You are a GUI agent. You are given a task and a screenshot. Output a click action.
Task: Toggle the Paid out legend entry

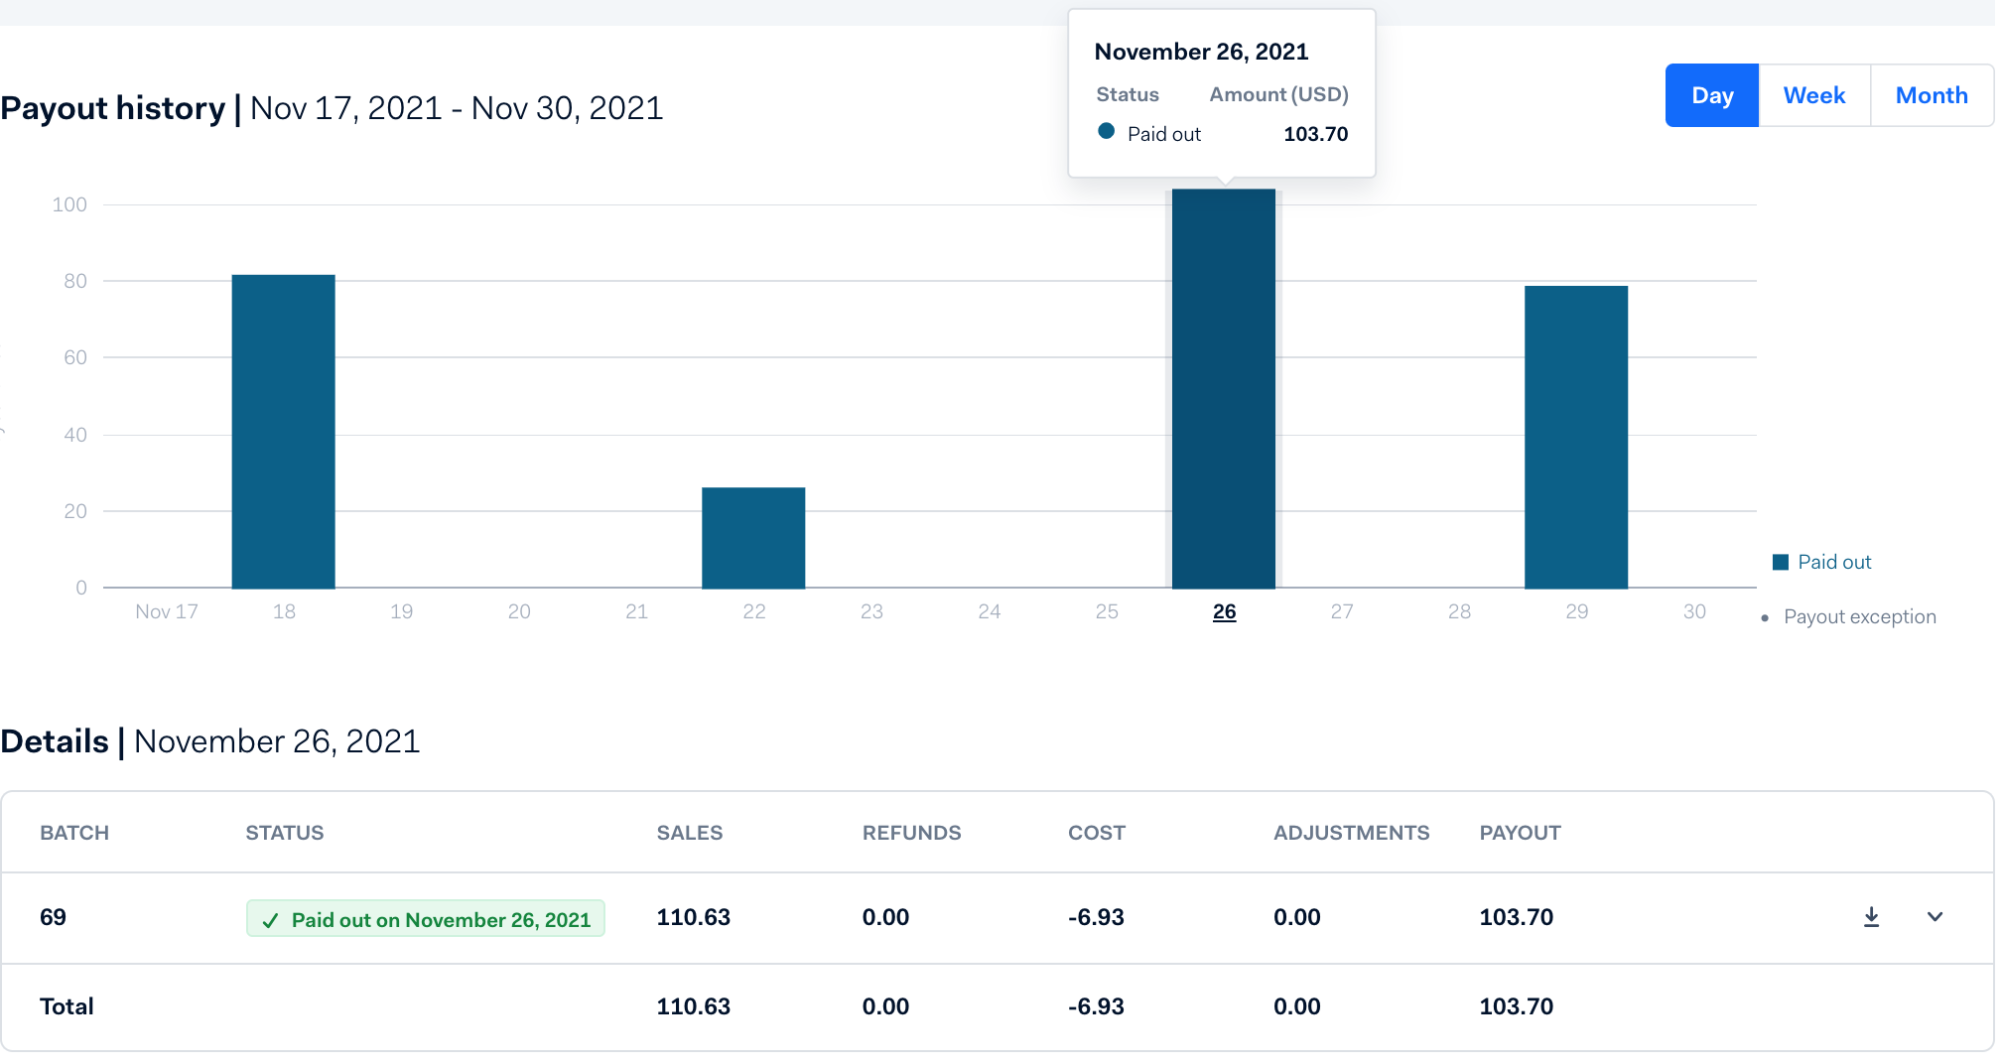tap(1822, 562)
